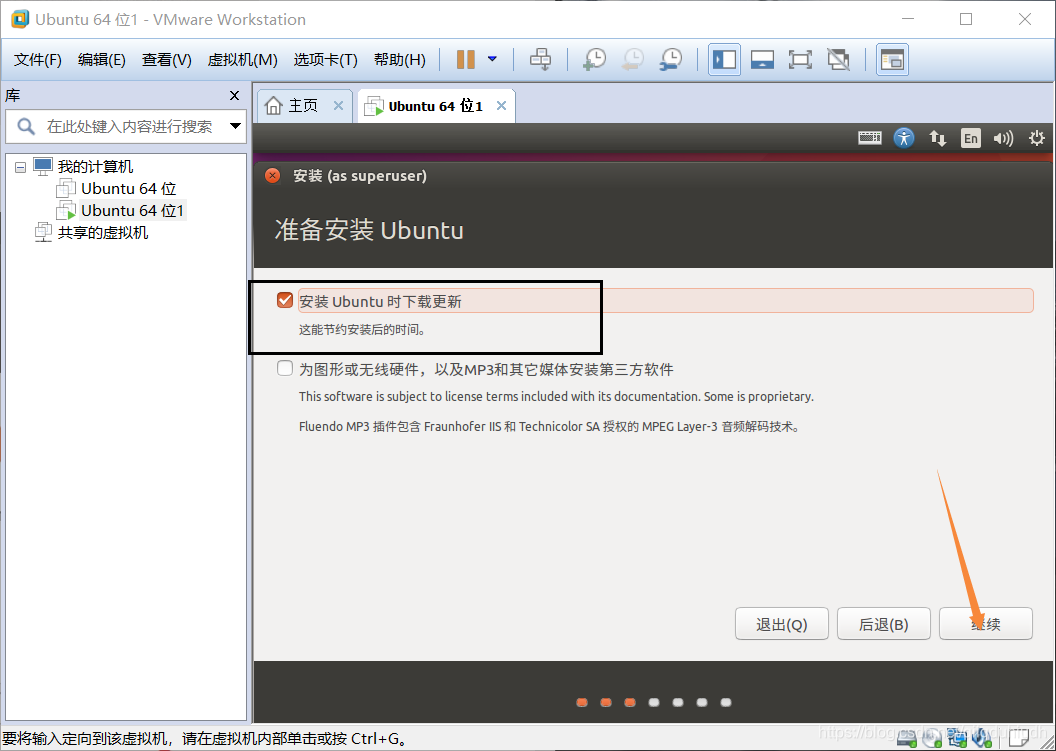Open the power options dropdown arrow beside the pause icon
The height and width of the screenshot is (751, 1056).
492,59
